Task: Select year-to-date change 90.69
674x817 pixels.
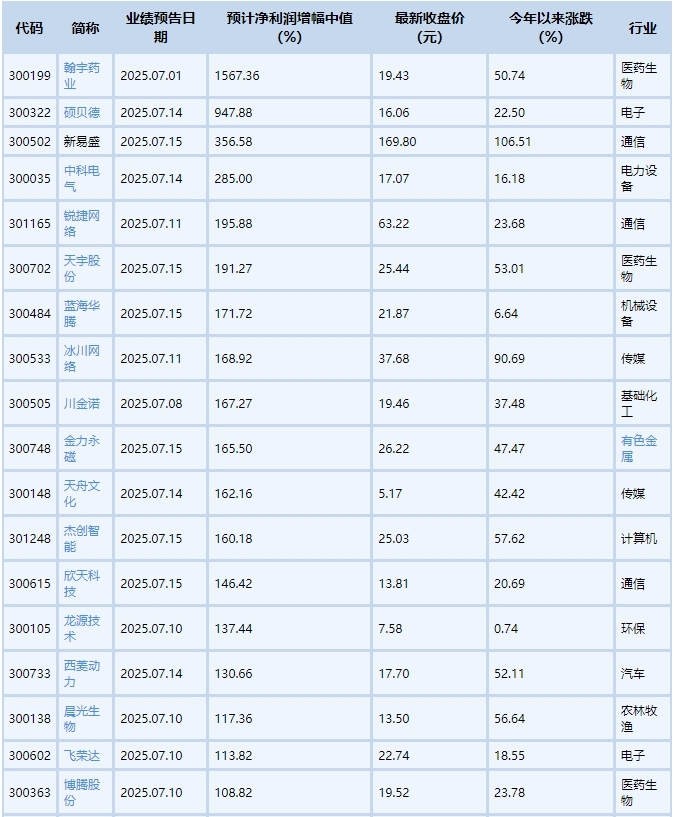Action: (x=509, y=358)
